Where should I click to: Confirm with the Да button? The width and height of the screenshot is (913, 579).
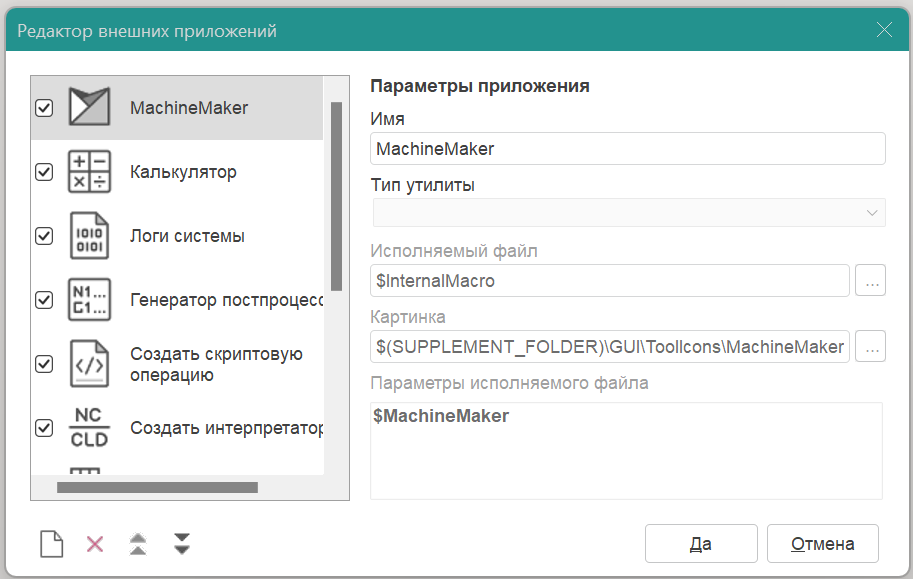click(700, 544)
